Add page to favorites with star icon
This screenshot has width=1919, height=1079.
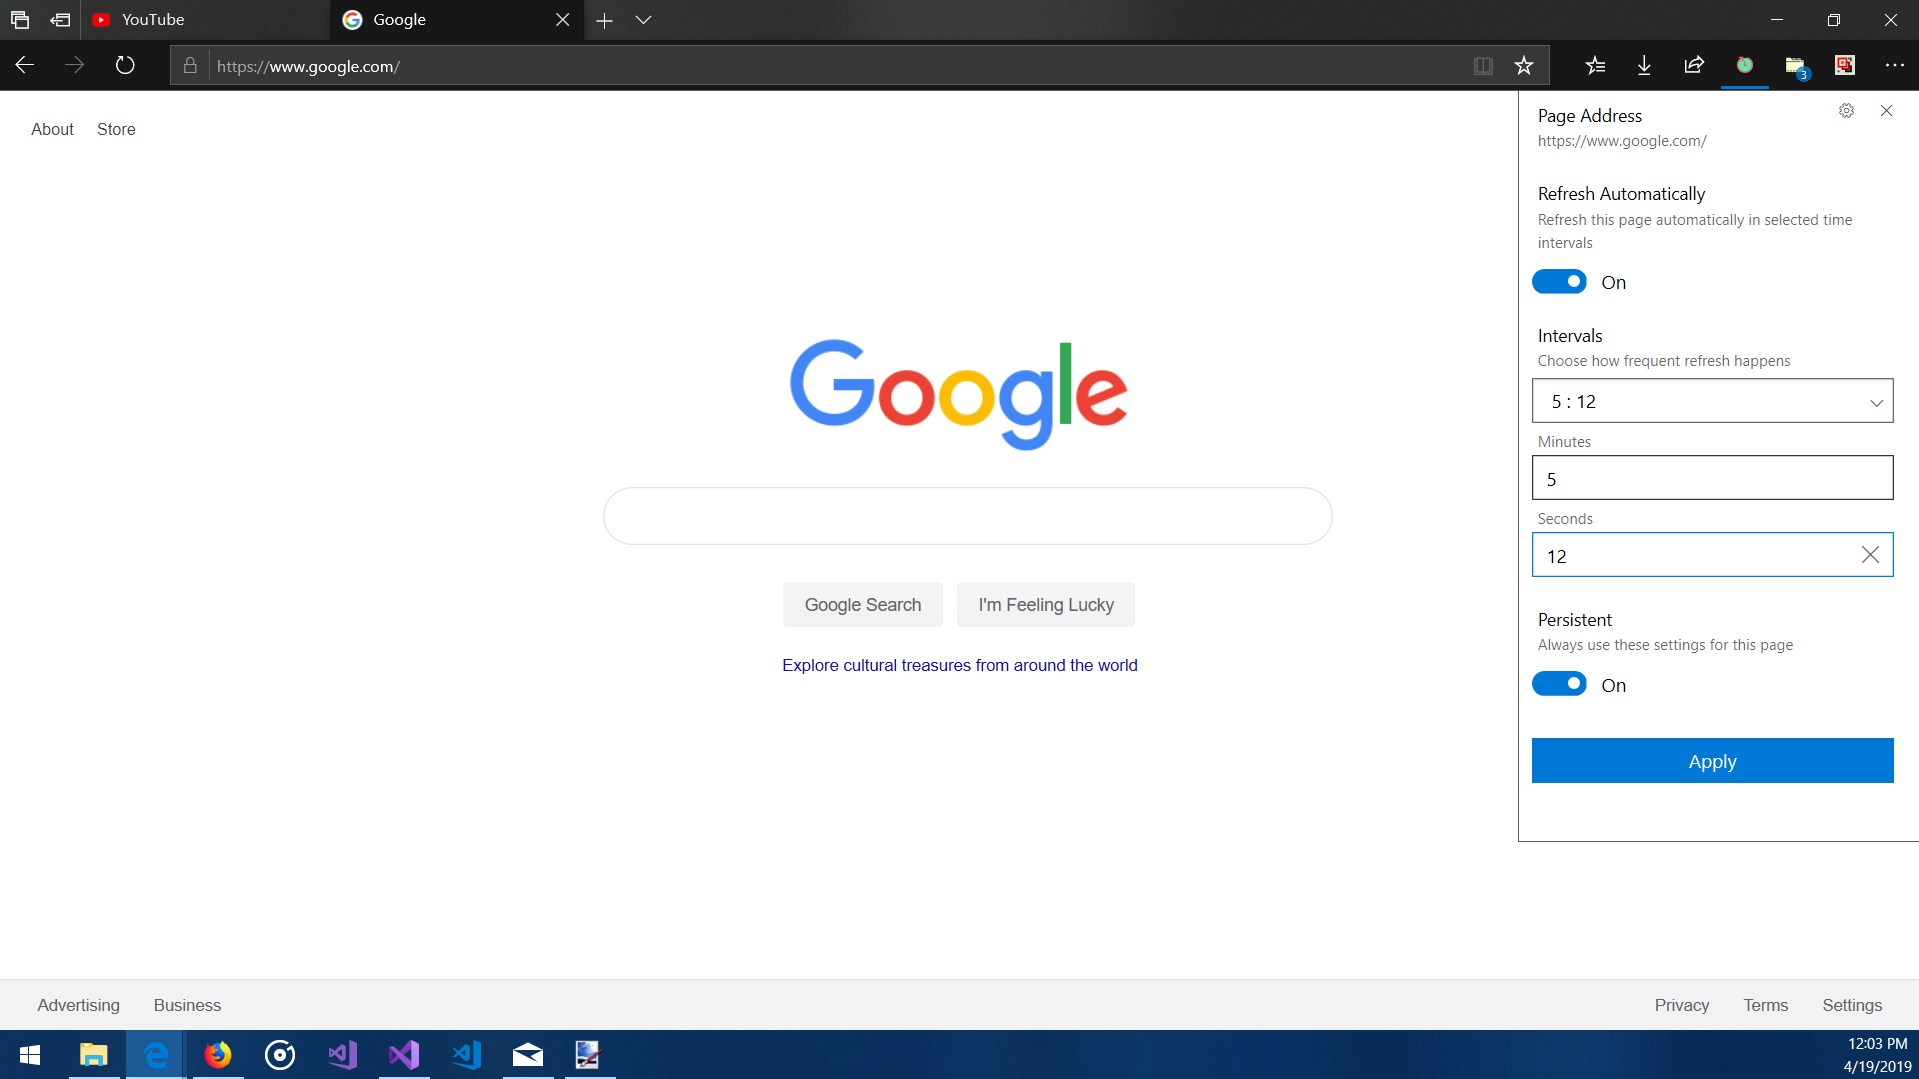[x=1524, y=66]
